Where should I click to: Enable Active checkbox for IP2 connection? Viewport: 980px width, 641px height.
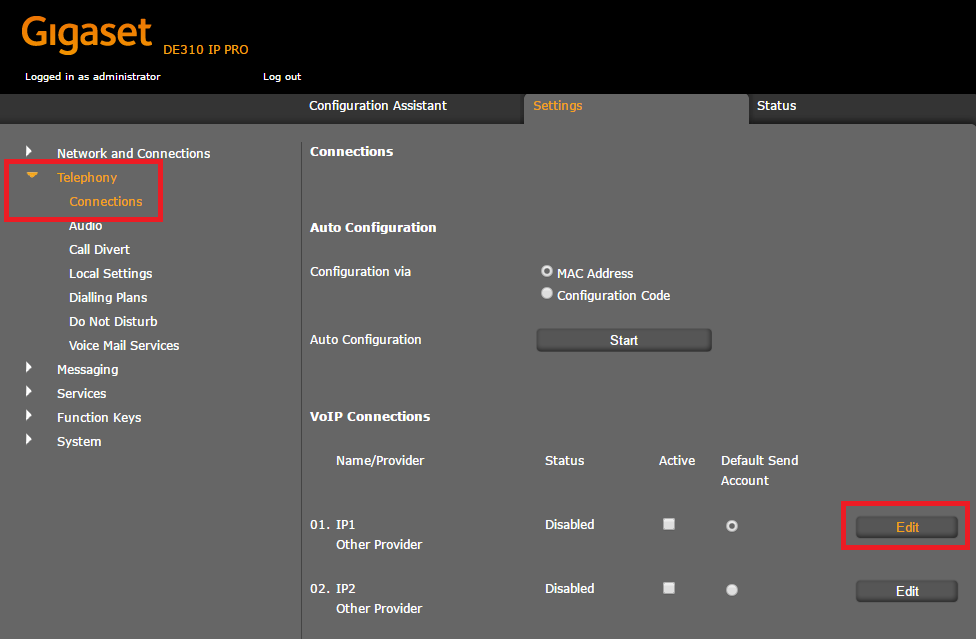(668, 590)
